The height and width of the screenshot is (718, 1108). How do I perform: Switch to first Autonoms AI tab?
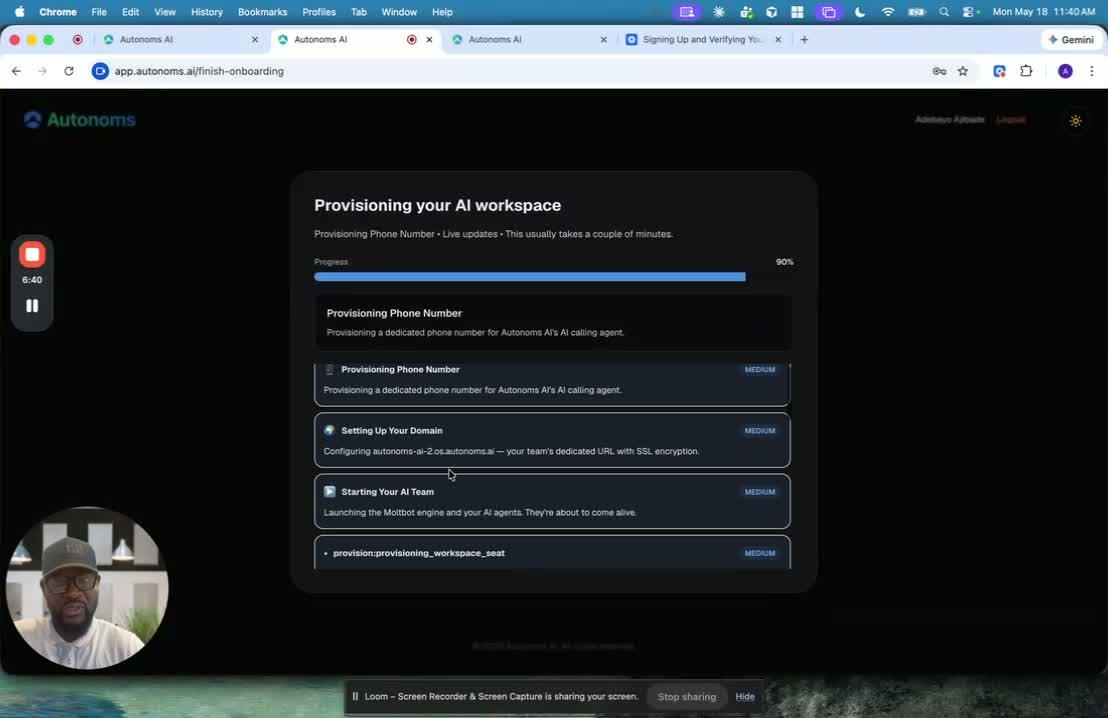point(180,40)
